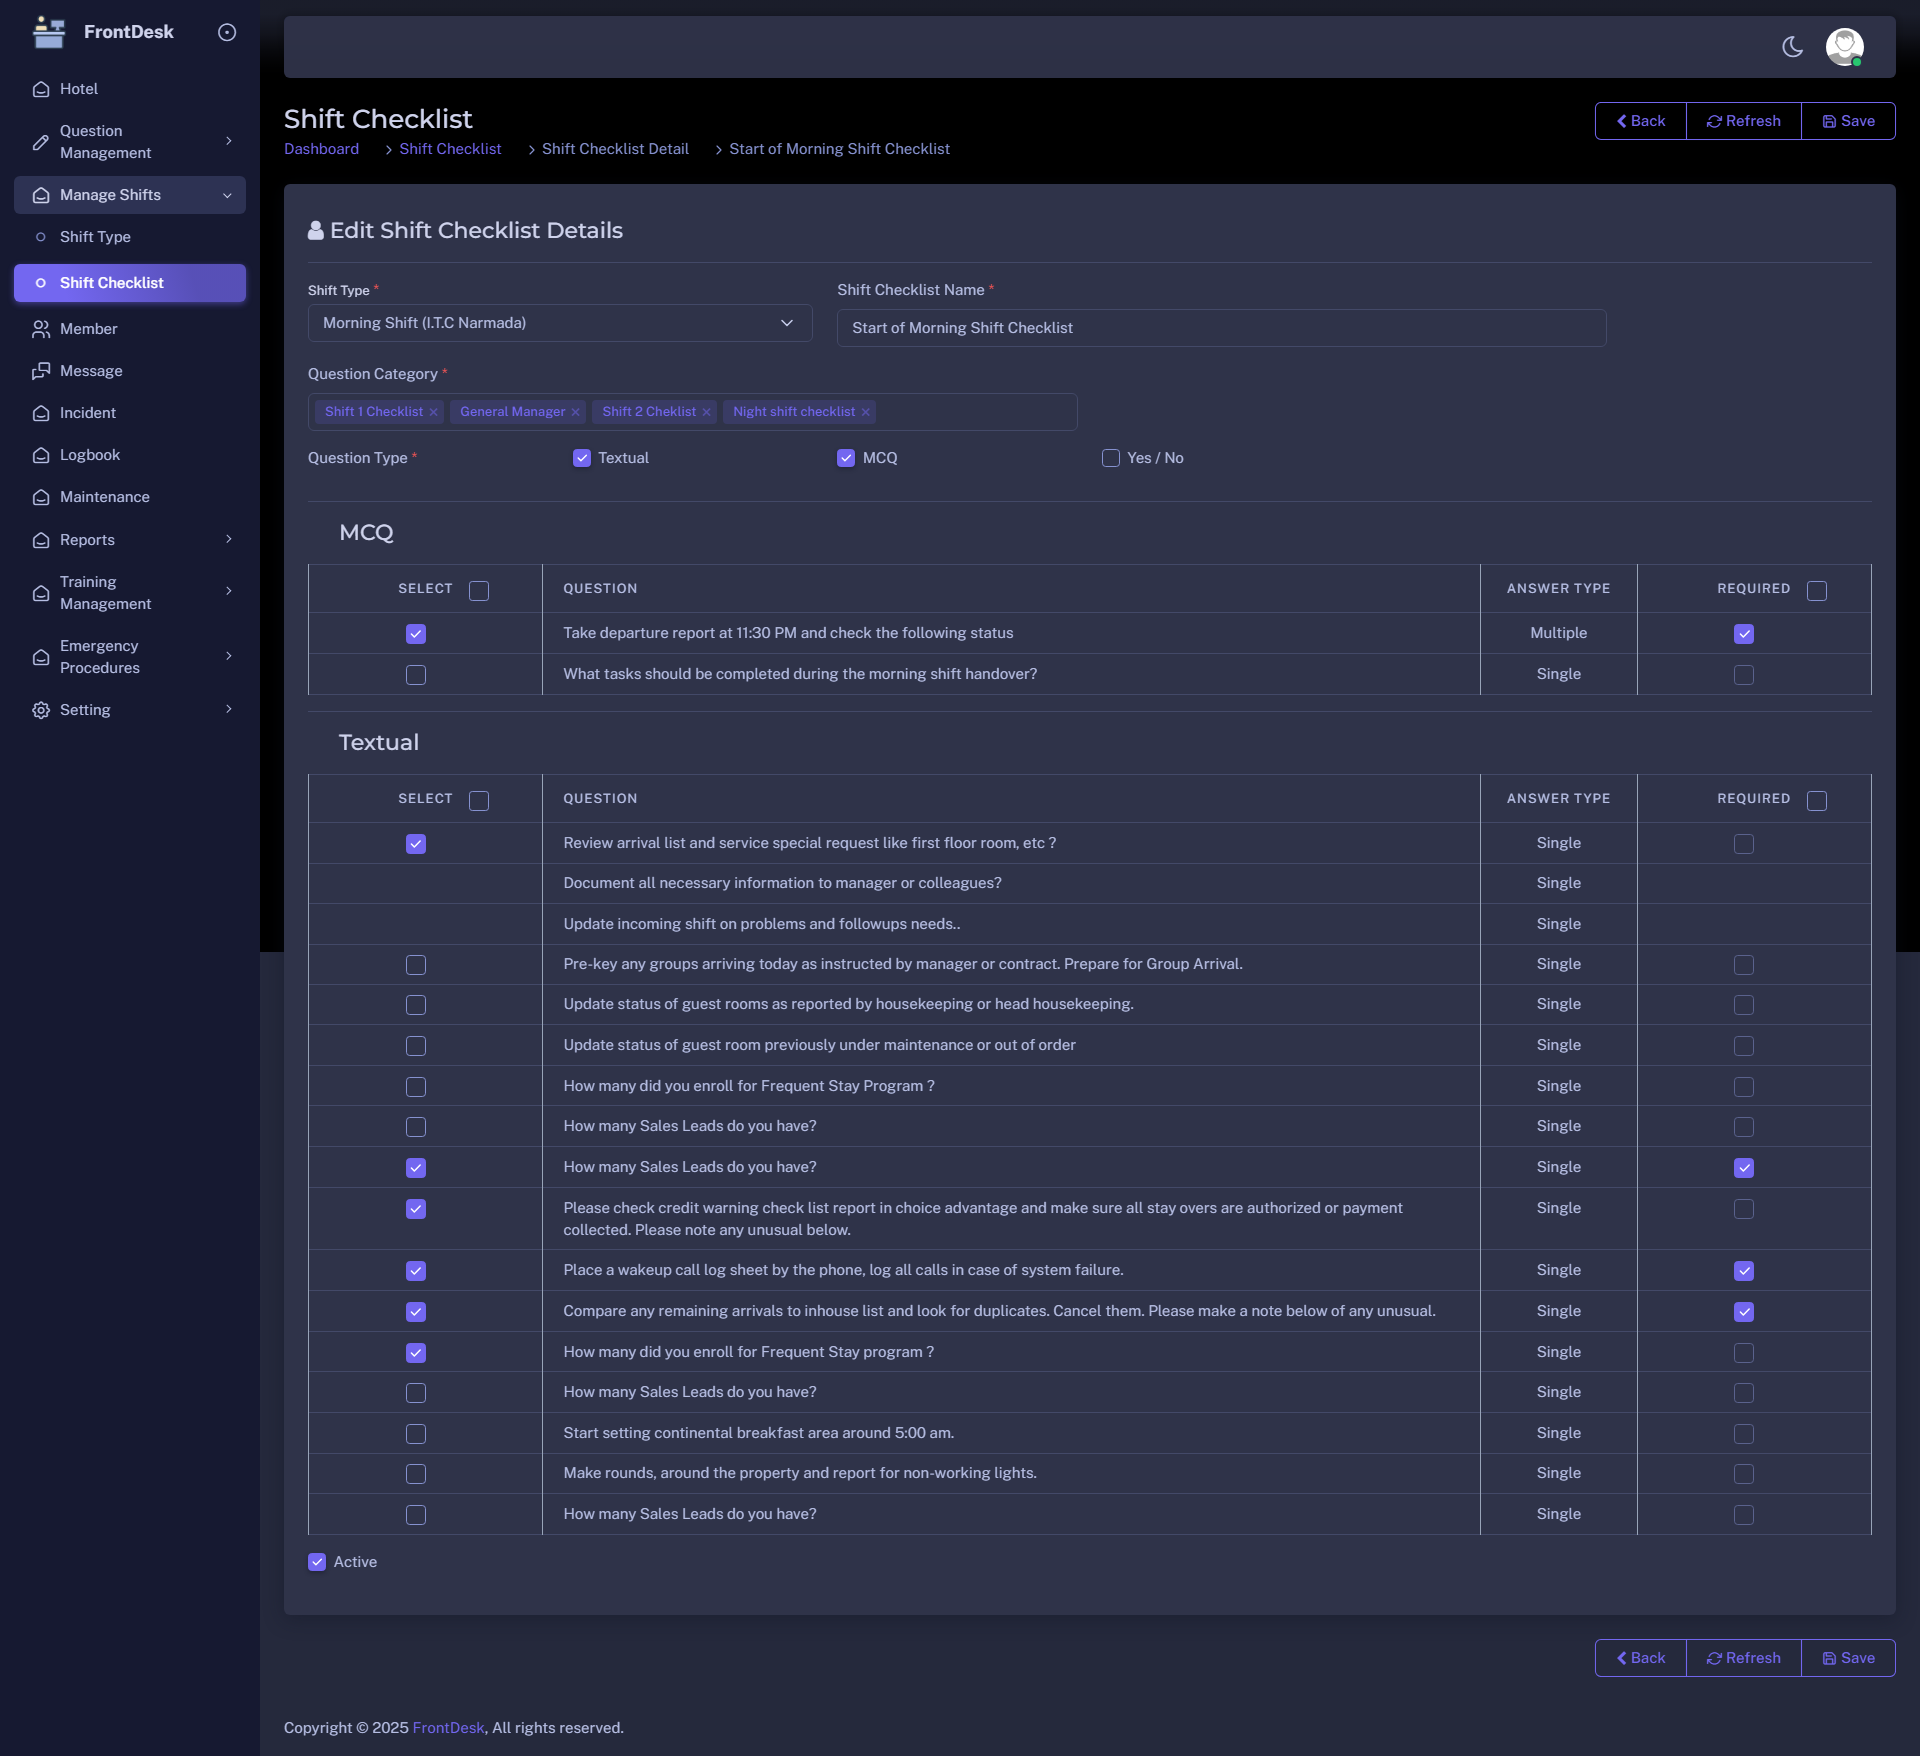Click the FrontDesk logo icon
Screen dimensions: 1920x1758
tap(48, 32)
